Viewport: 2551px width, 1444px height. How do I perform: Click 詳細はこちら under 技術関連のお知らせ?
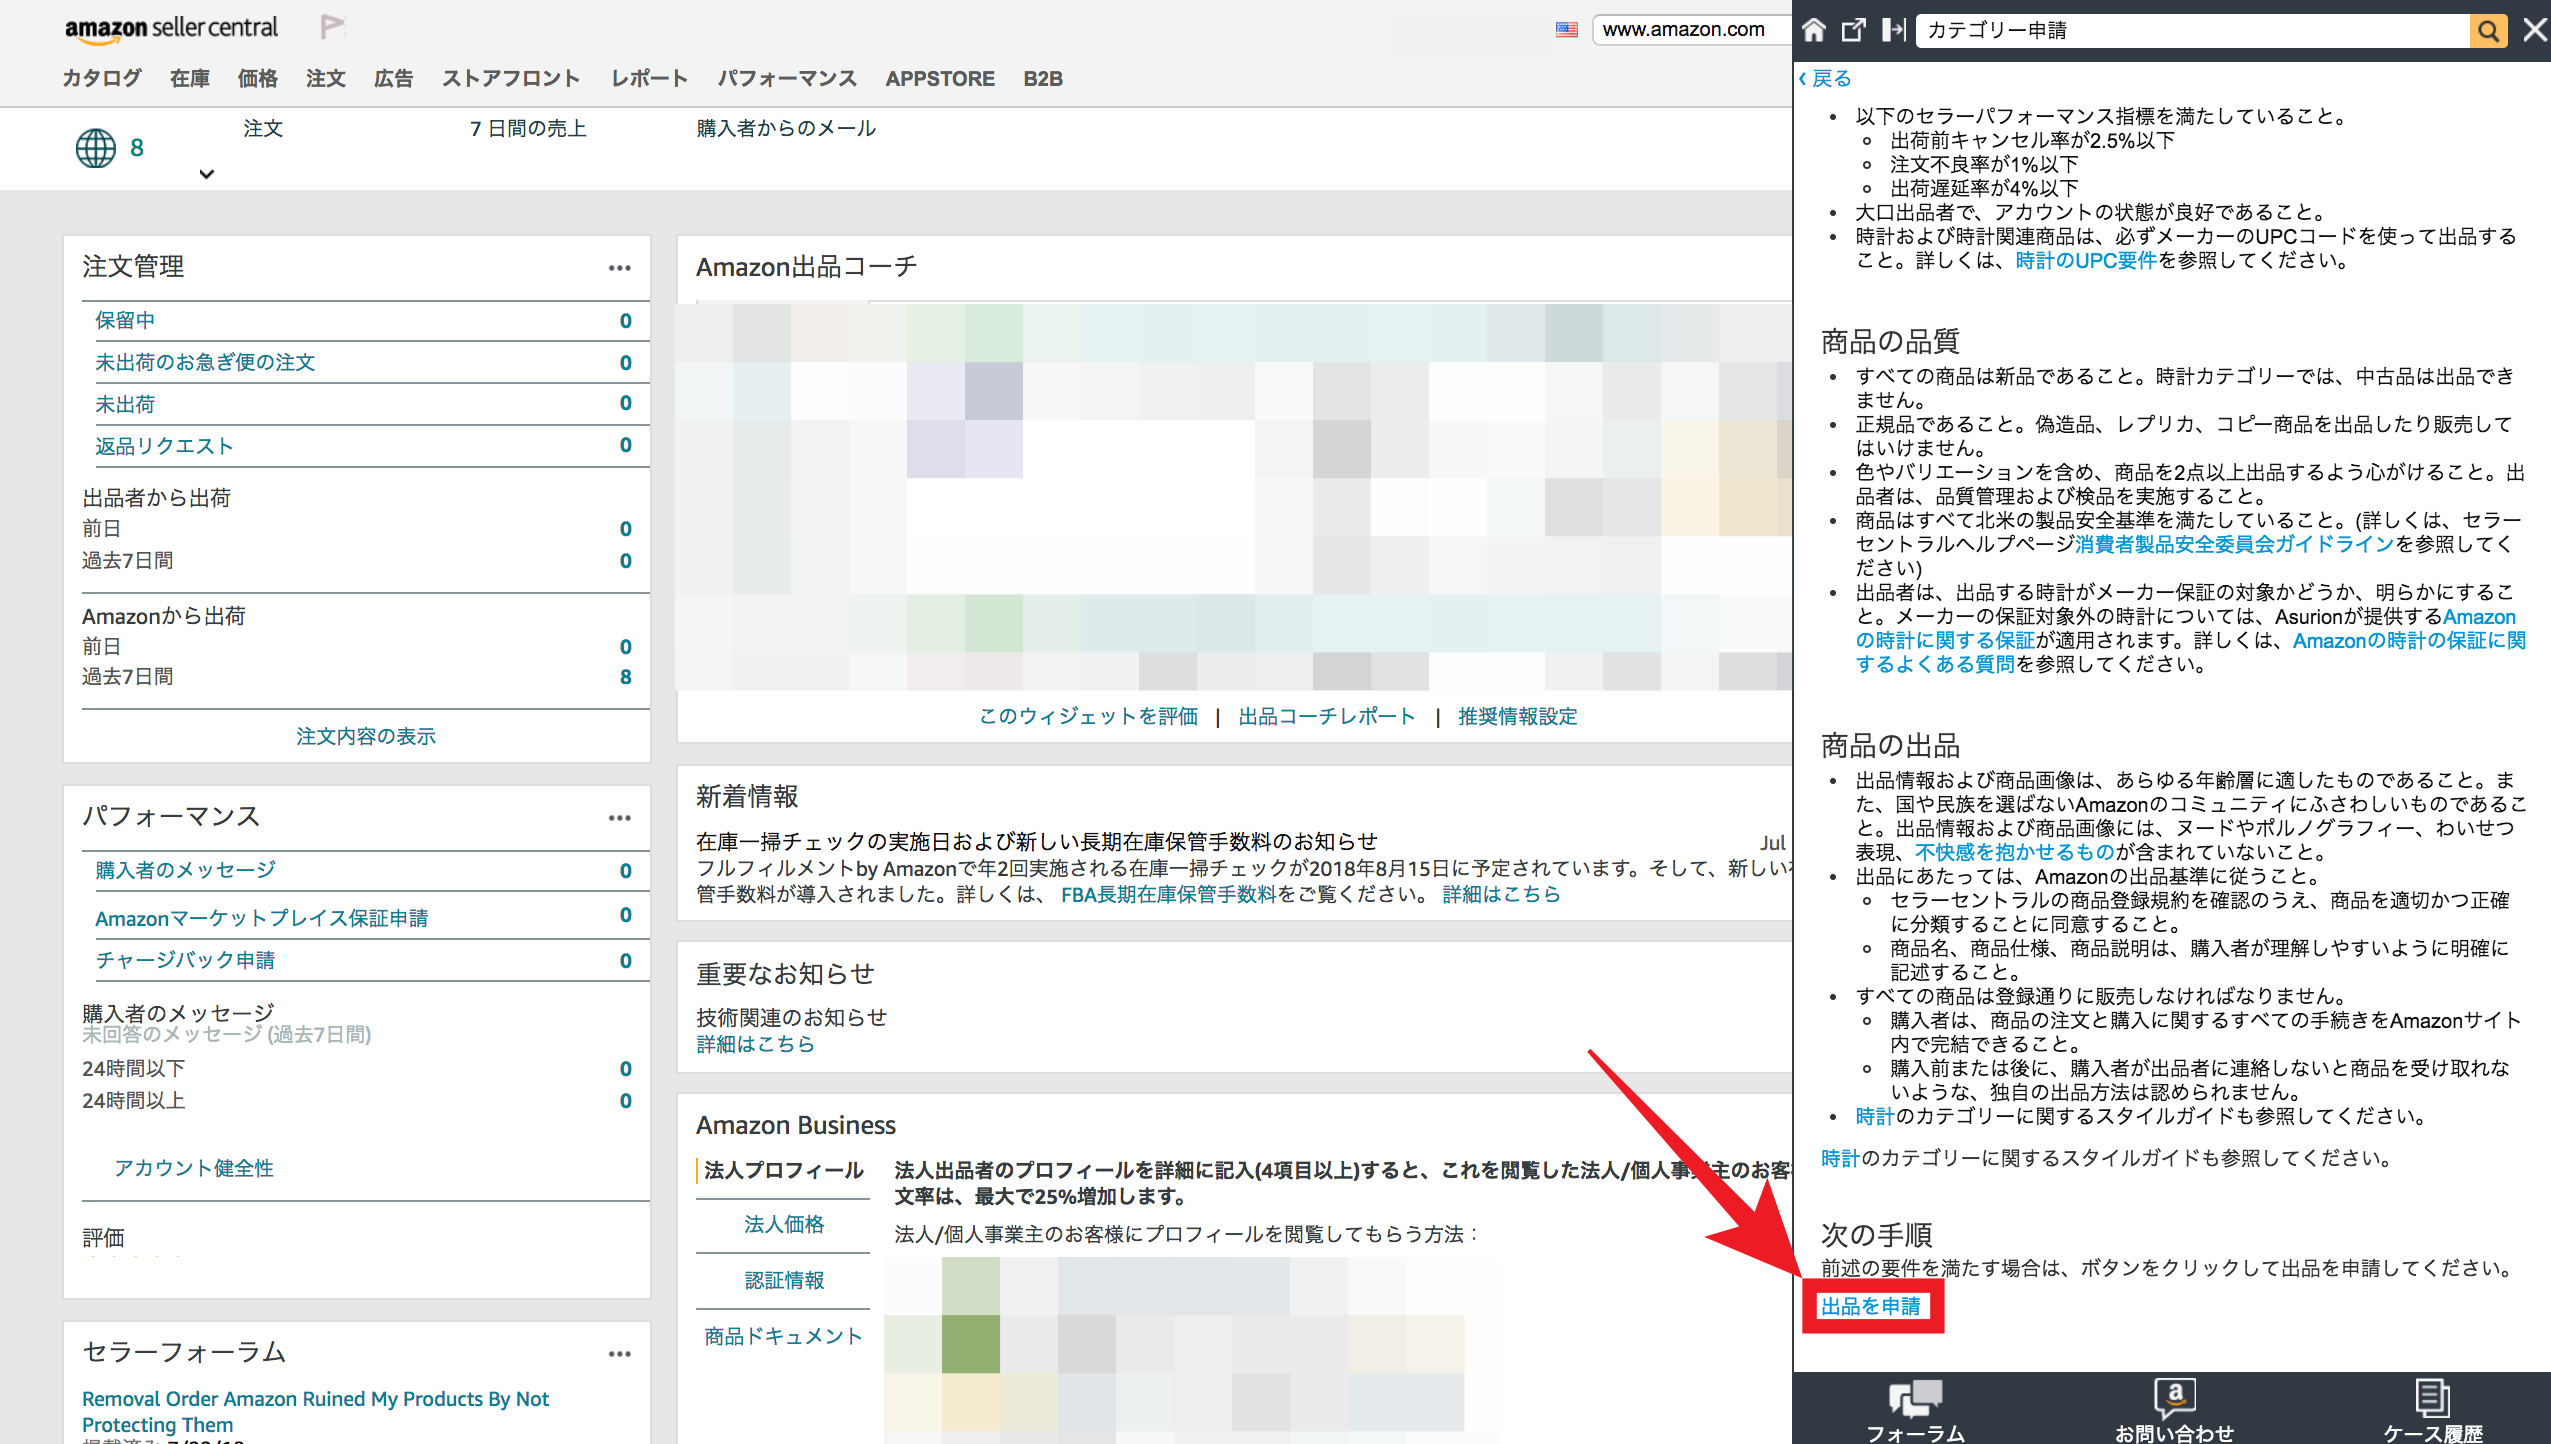(x=756, y=1045)
